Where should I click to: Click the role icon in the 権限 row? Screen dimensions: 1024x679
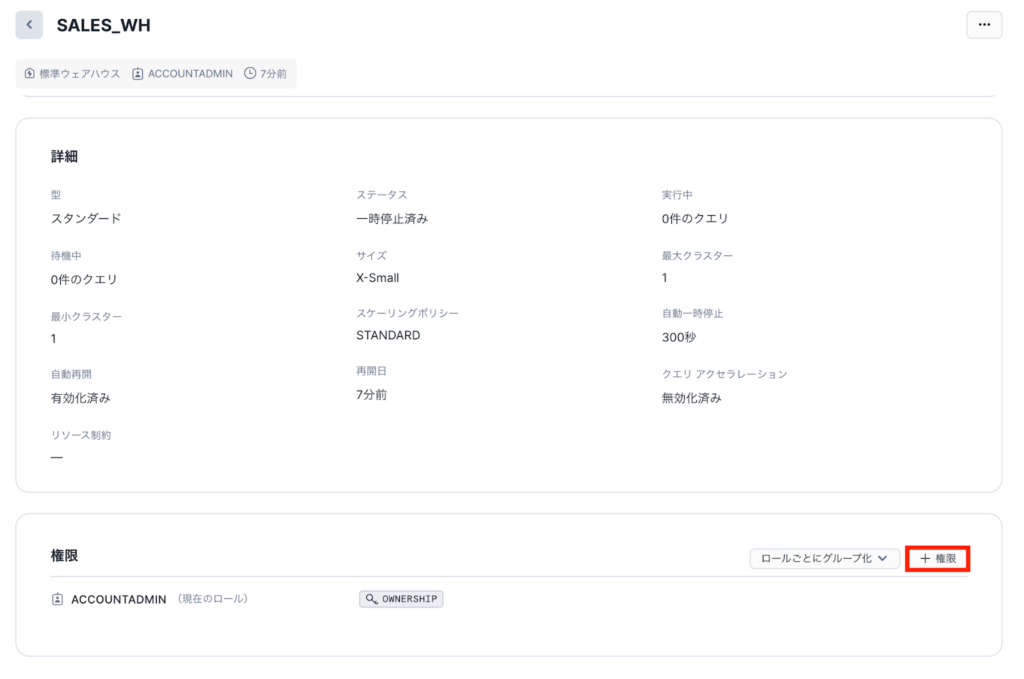pos(58,599)
